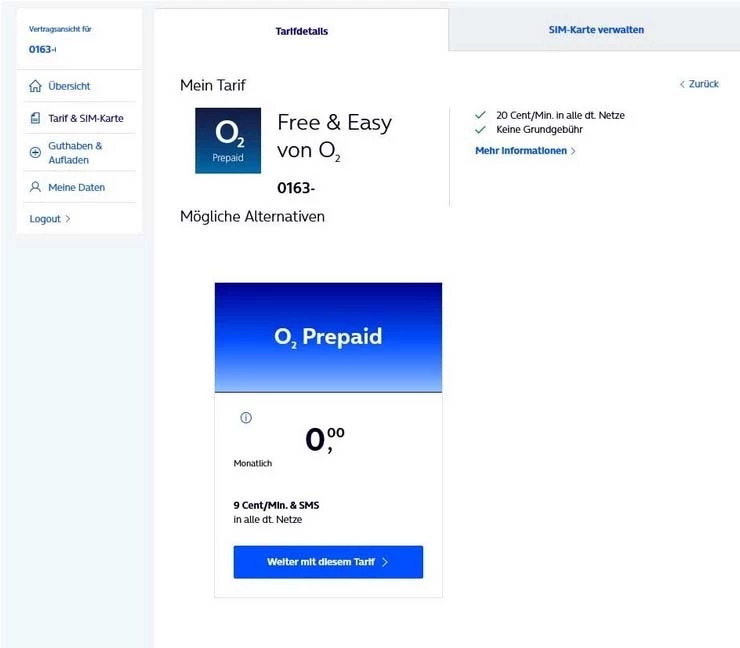
Task: Open the Mehr Informationen link
Action: [x=521, y=151]
